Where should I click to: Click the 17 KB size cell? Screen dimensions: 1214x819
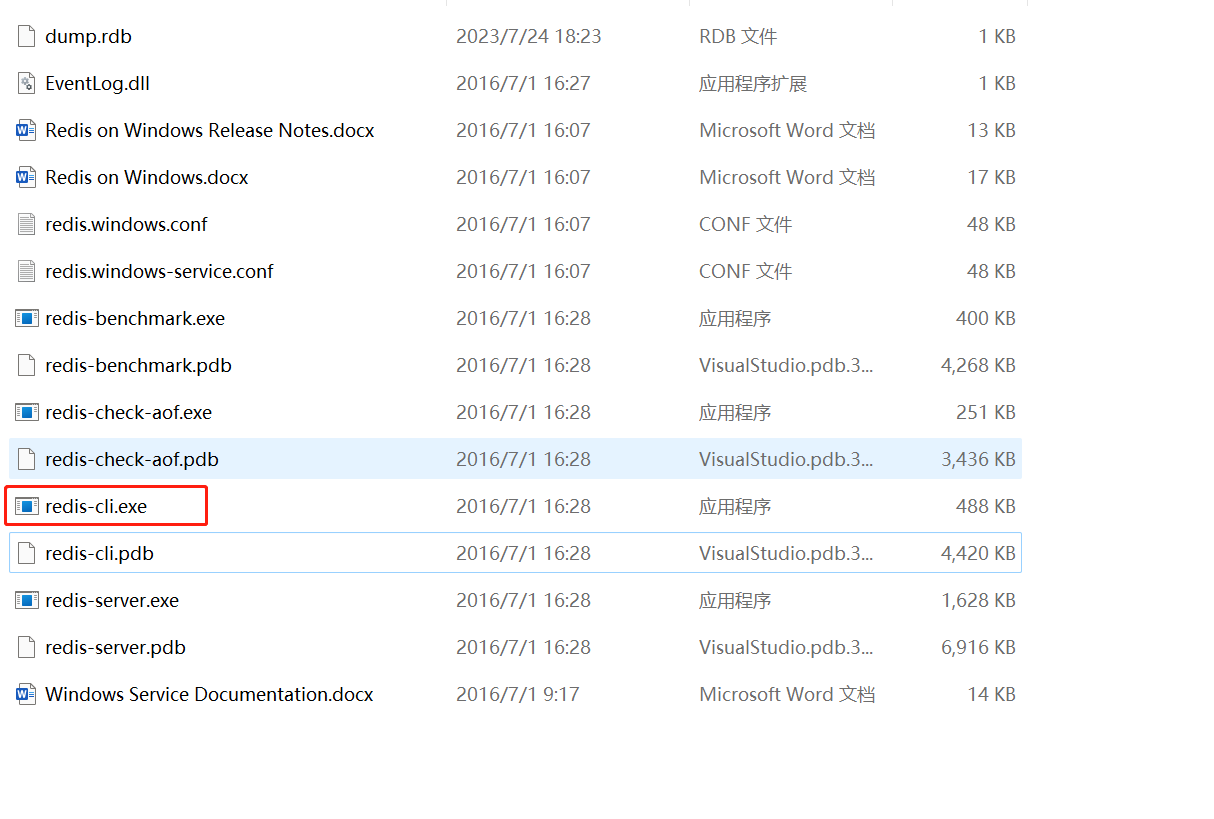point(991,177)
